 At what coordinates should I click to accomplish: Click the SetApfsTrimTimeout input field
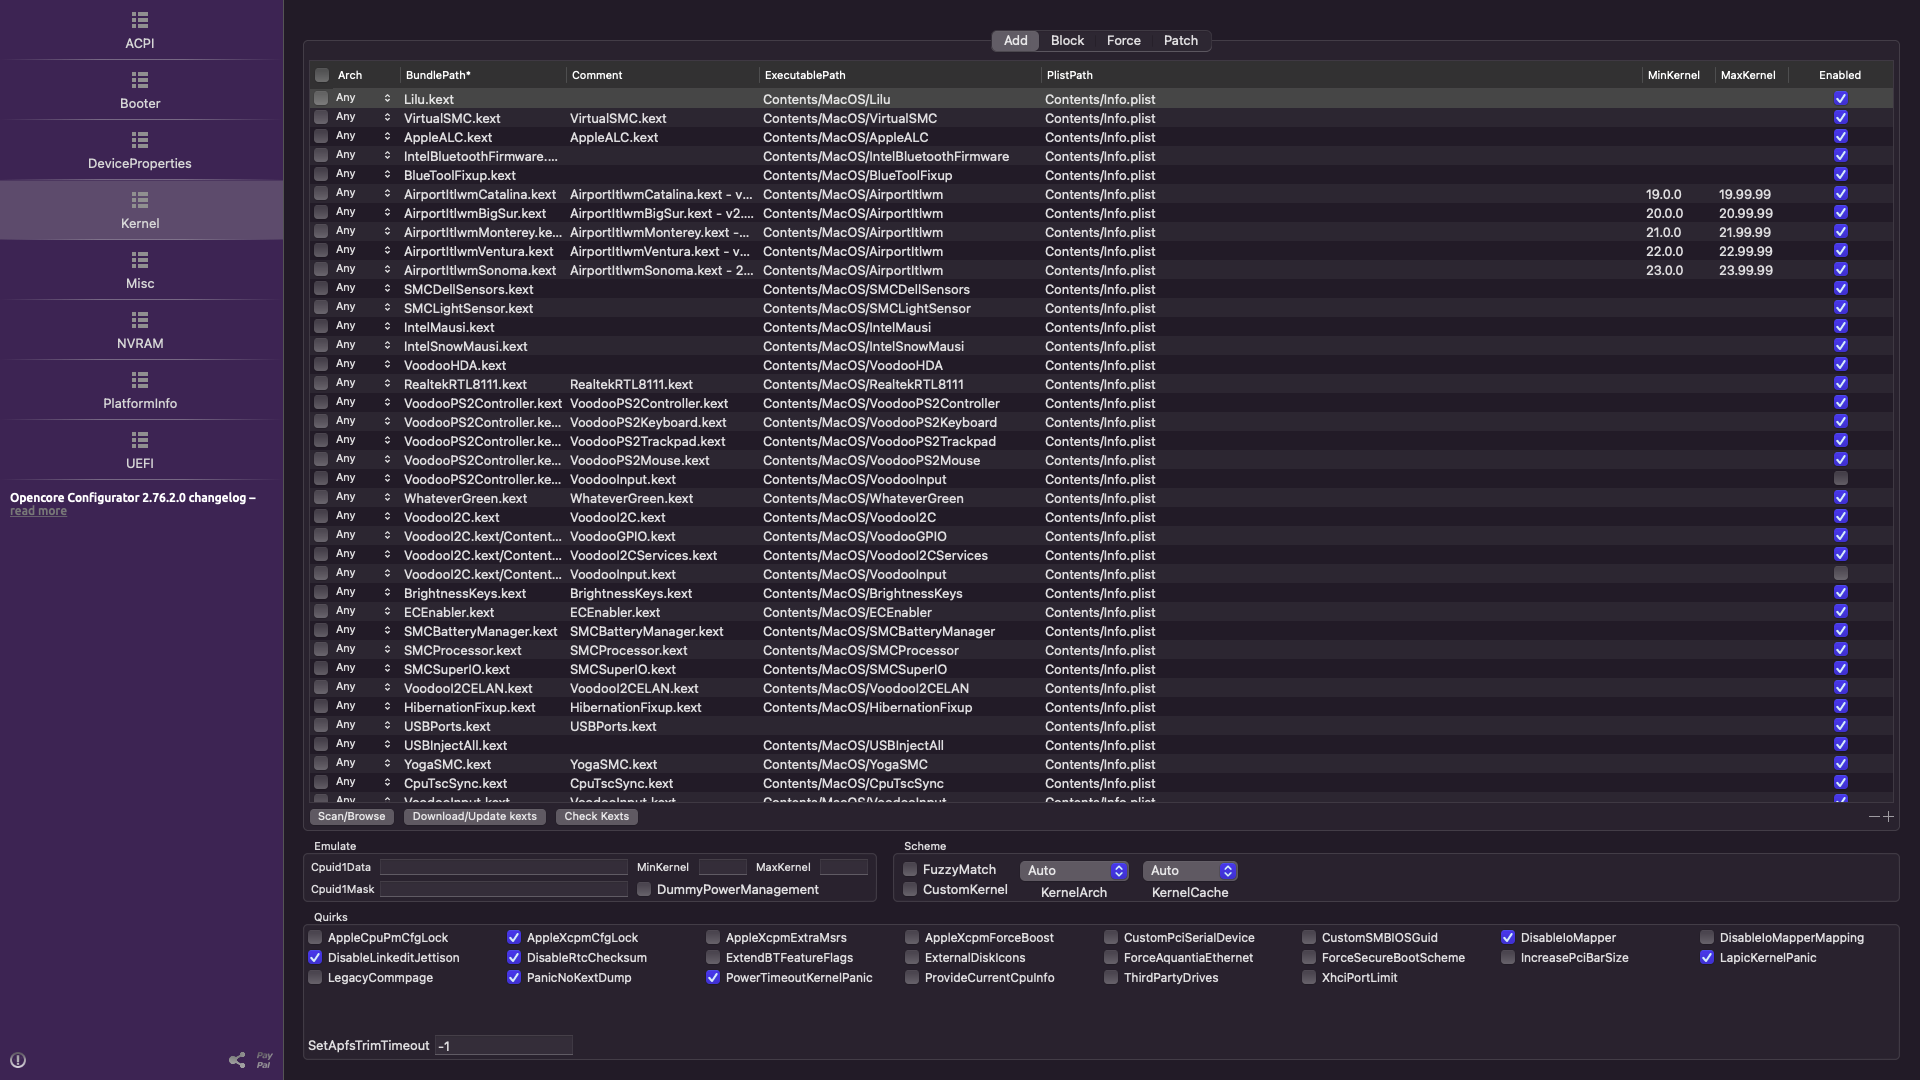(x=503, y=1046)
